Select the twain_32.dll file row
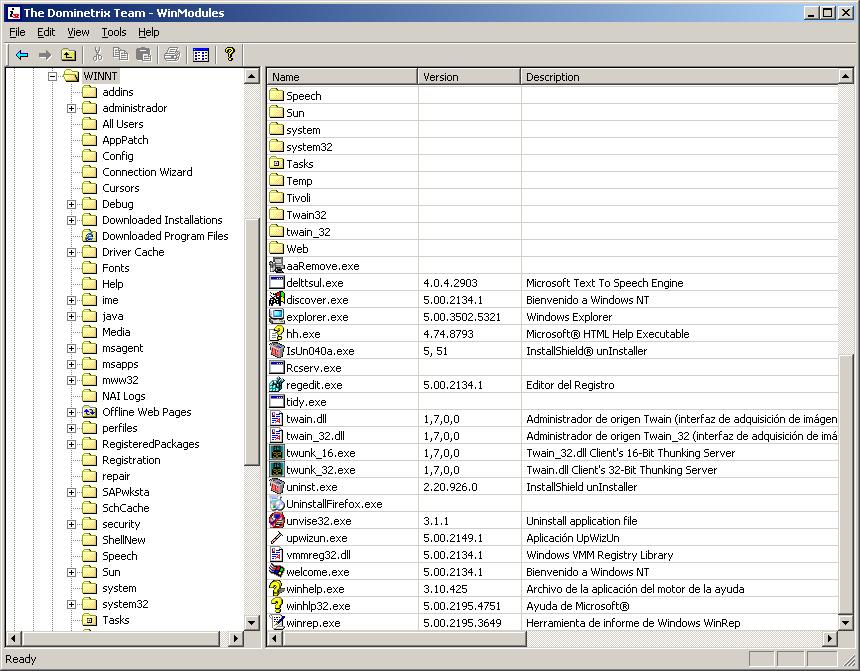This screenshot has width=860, height=671. (x=552, y=436)
